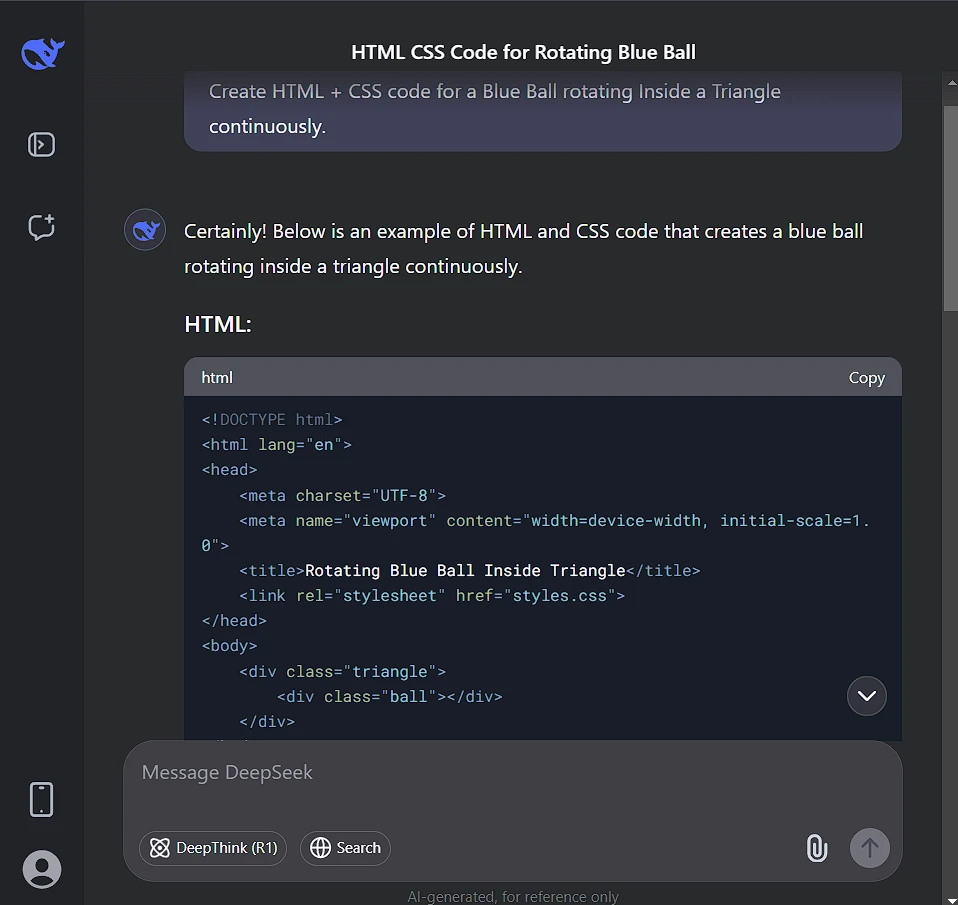Click the 'AI-generated, for reference only' footer text
Screen dimensions: 958x905
[513, 896]
